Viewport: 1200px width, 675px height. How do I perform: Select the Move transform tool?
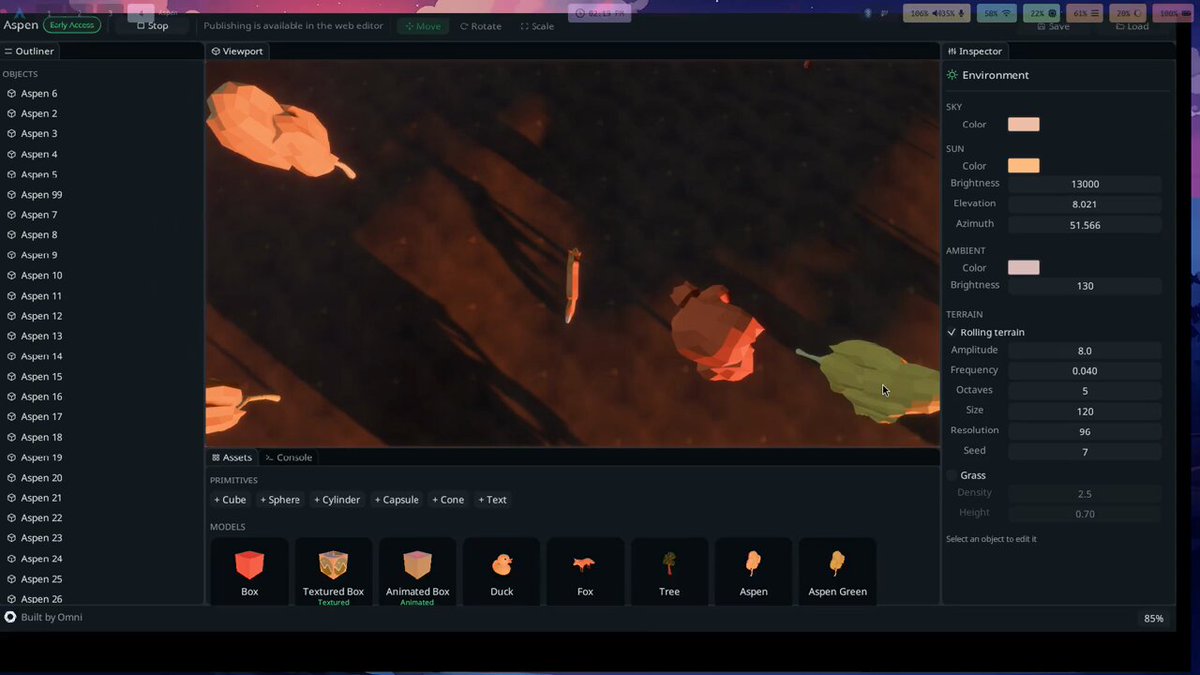coord(423,26)
